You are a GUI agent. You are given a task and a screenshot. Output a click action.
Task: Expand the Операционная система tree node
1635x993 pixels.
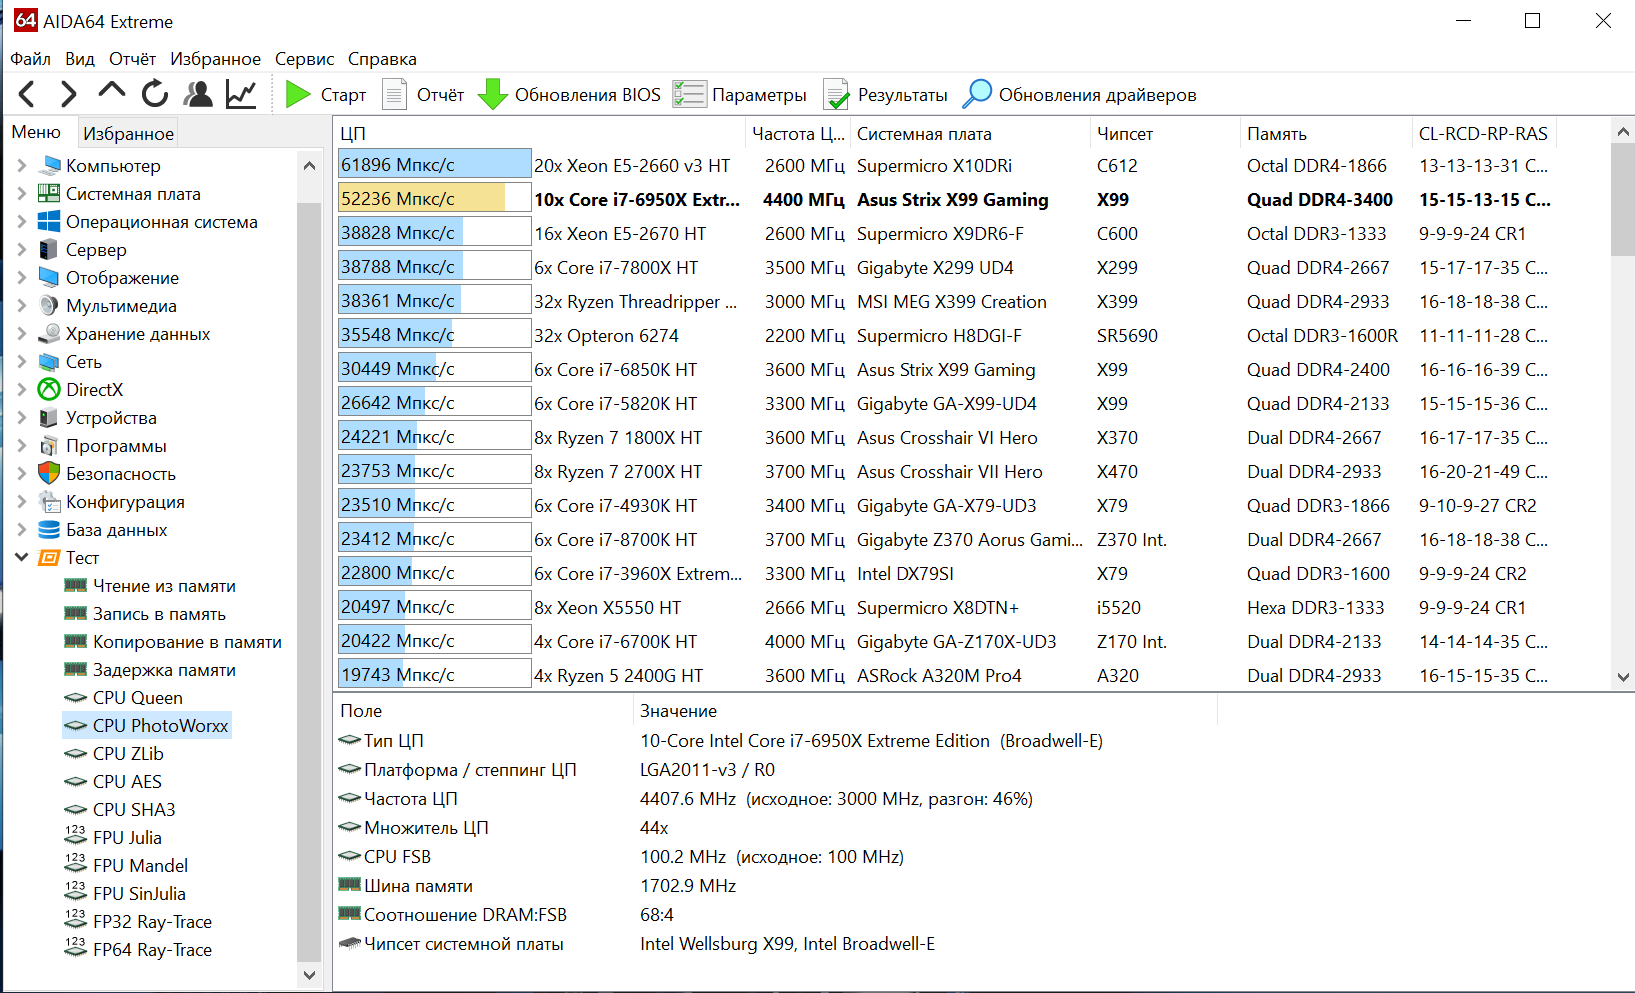[x=22, y=222]
